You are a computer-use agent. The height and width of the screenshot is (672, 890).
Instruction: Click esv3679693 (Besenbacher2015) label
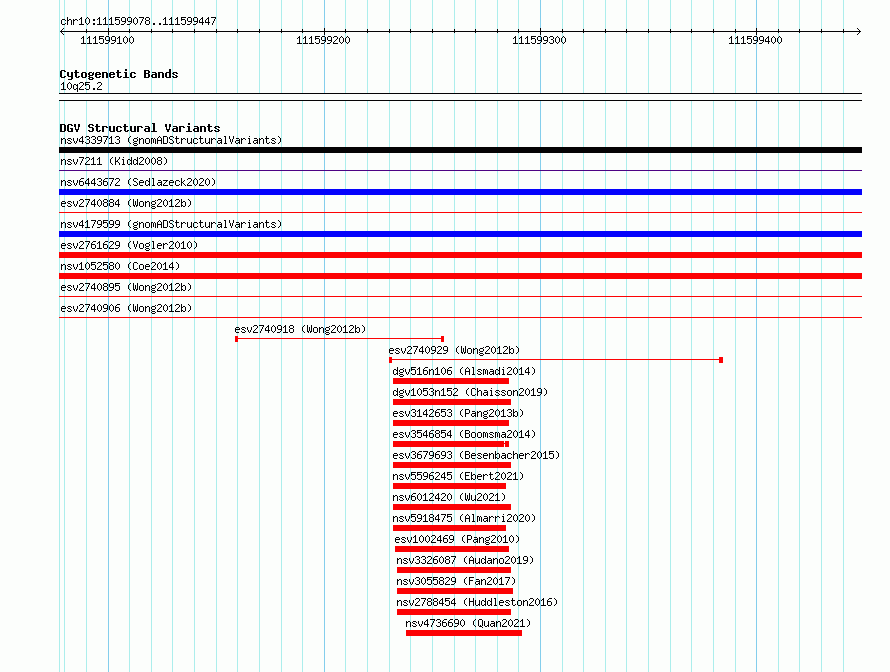click(476, 455)
